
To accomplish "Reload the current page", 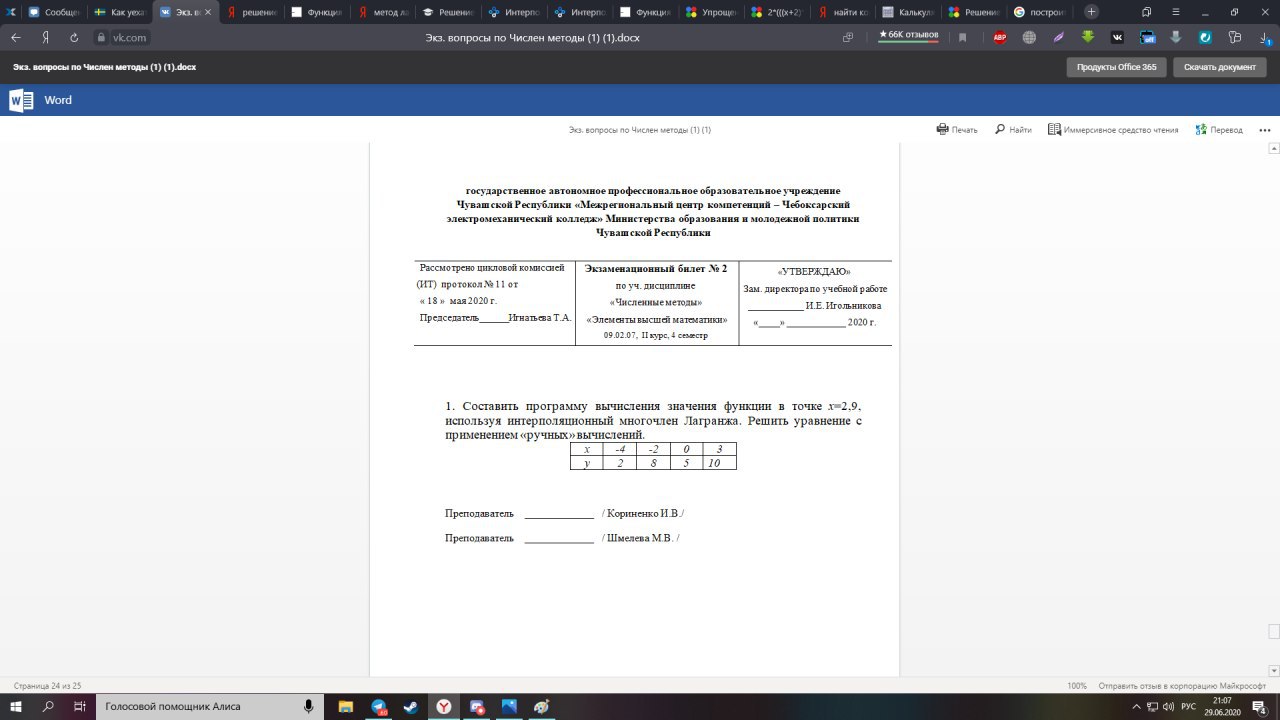I will click(x=74, y=37).
